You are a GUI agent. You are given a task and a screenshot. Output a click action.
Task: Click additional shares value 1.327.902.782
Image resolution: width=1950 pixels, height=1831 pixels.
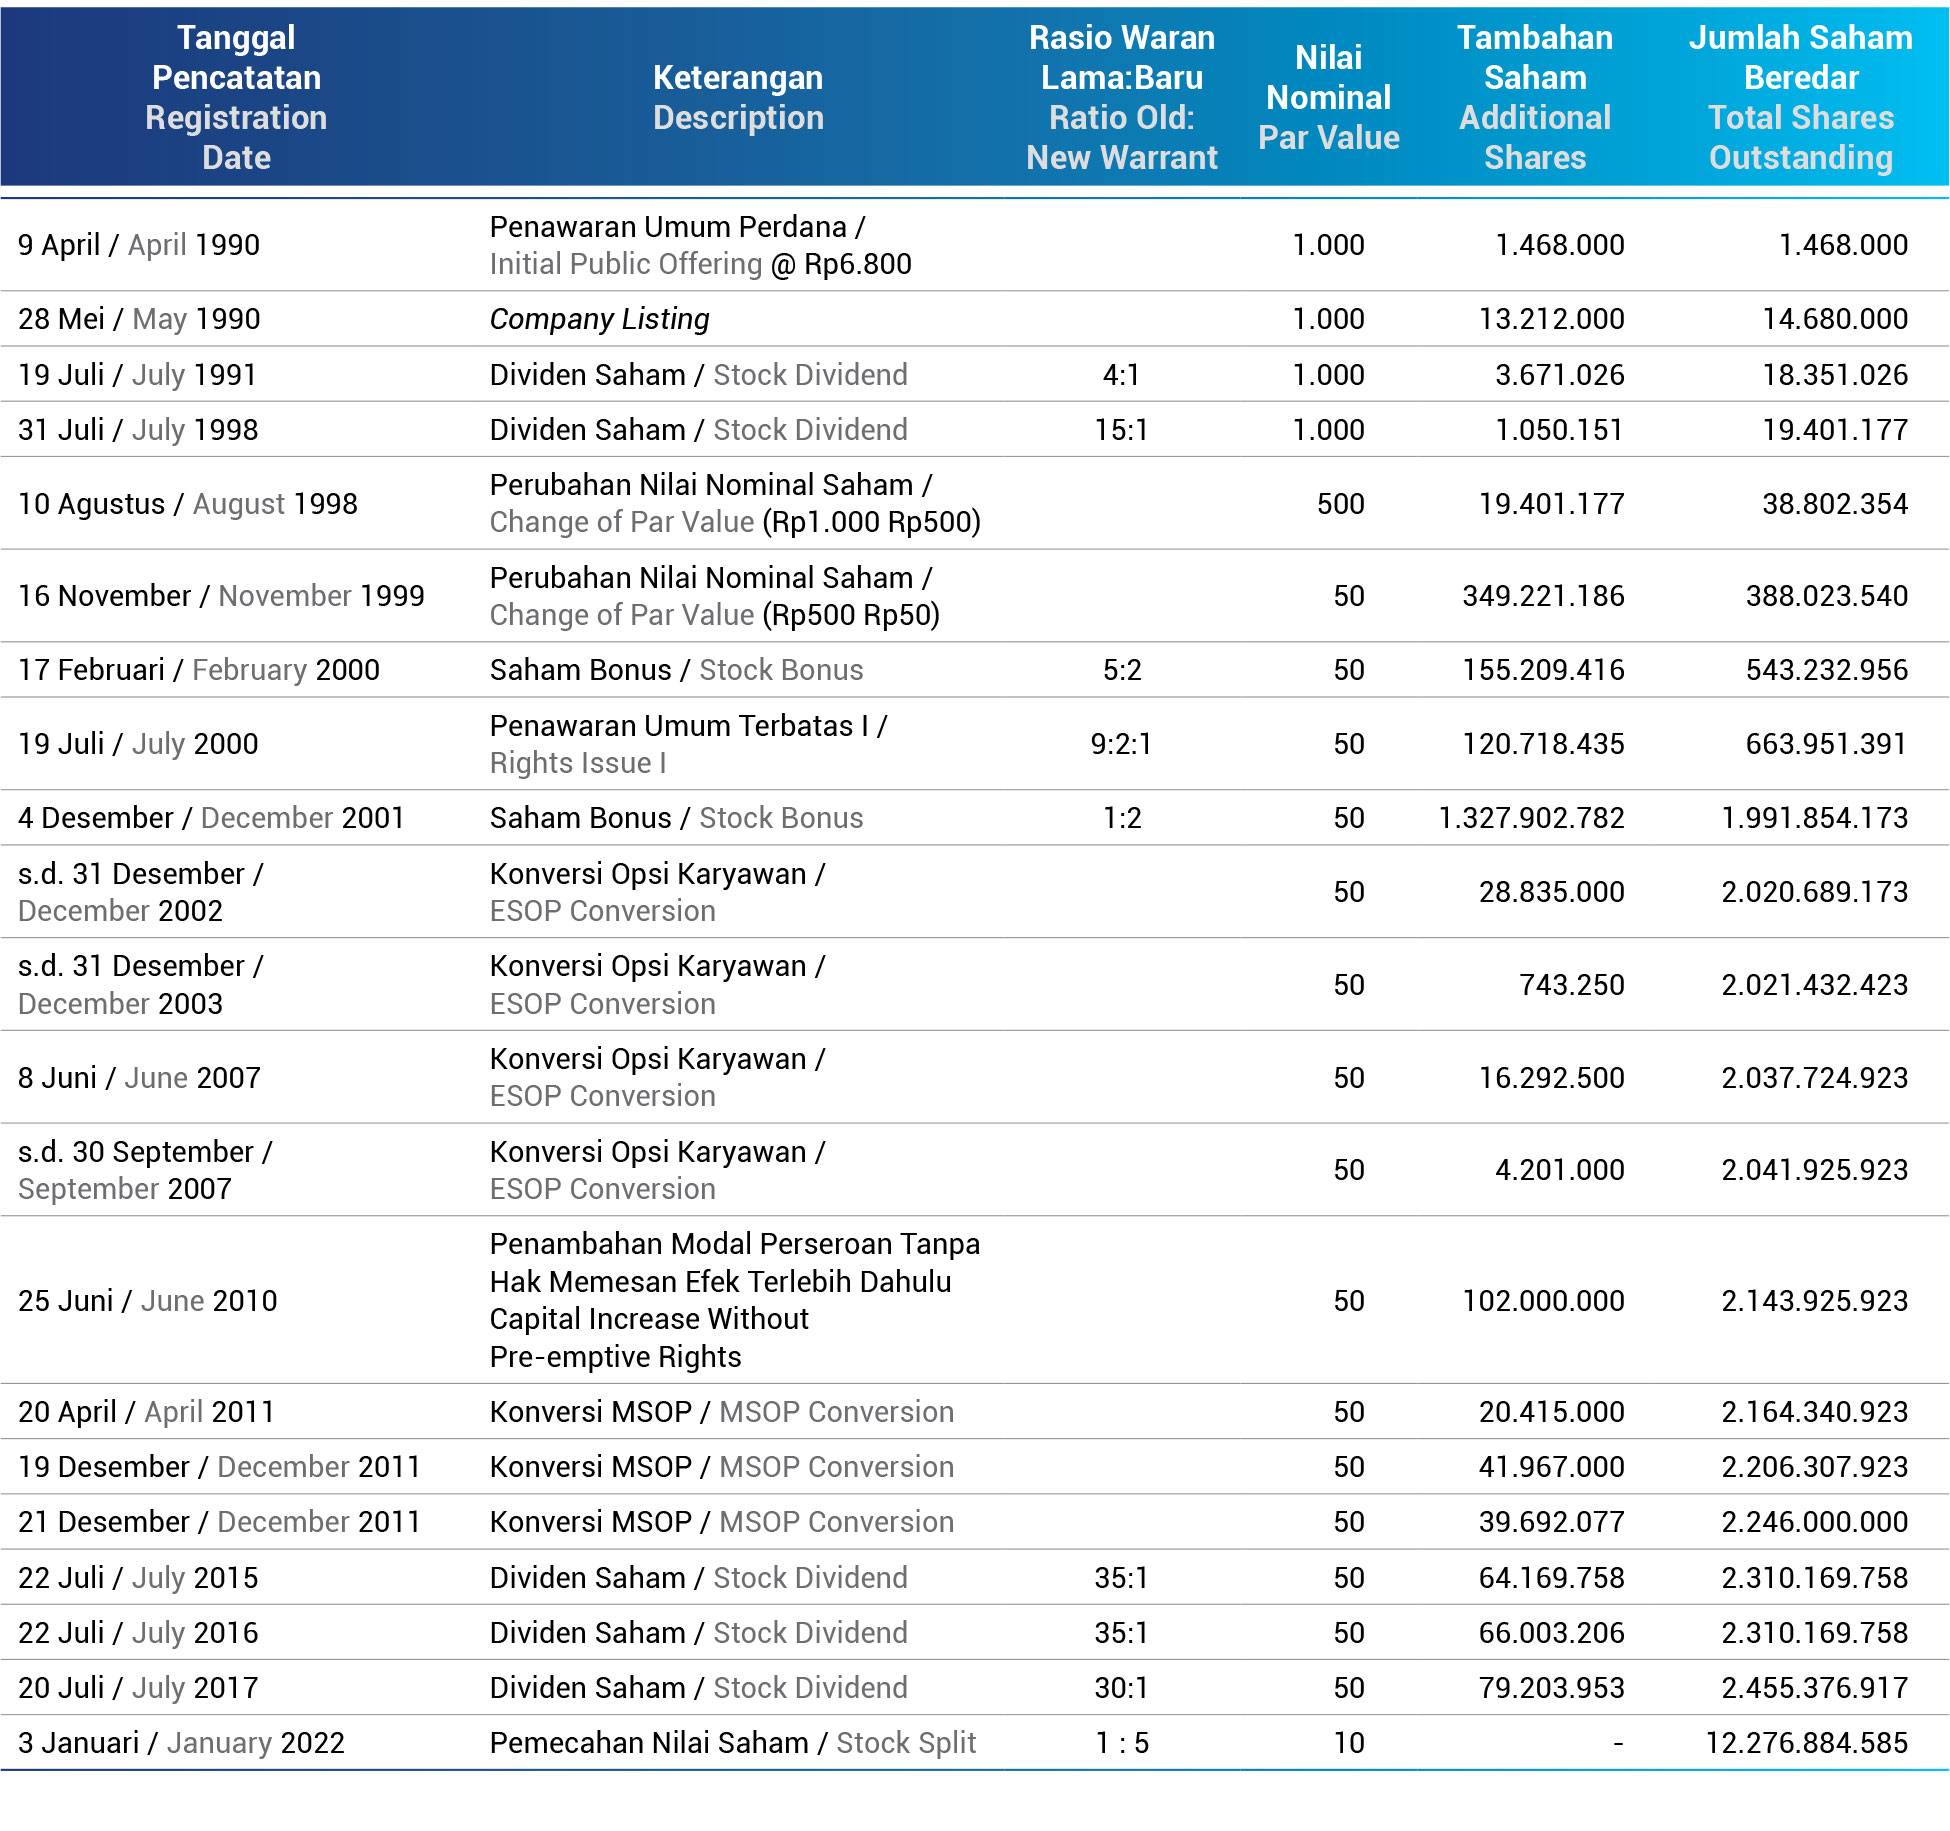tap(1531, 818)
